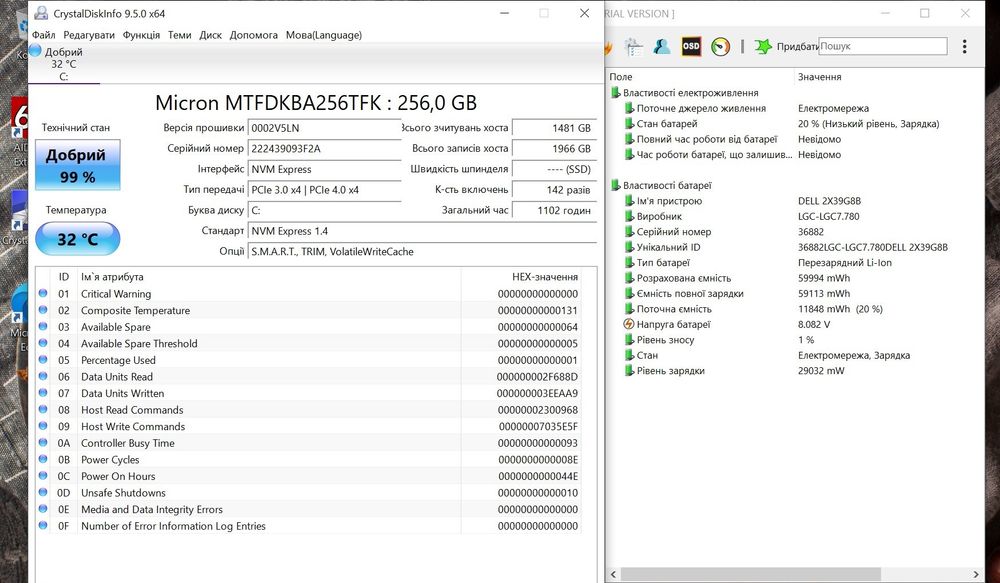Image resolution: width=1000 pixels, height=583 pixels.
Task: Click the Властивості електроживлення group icon
Action: click(615, 92)
